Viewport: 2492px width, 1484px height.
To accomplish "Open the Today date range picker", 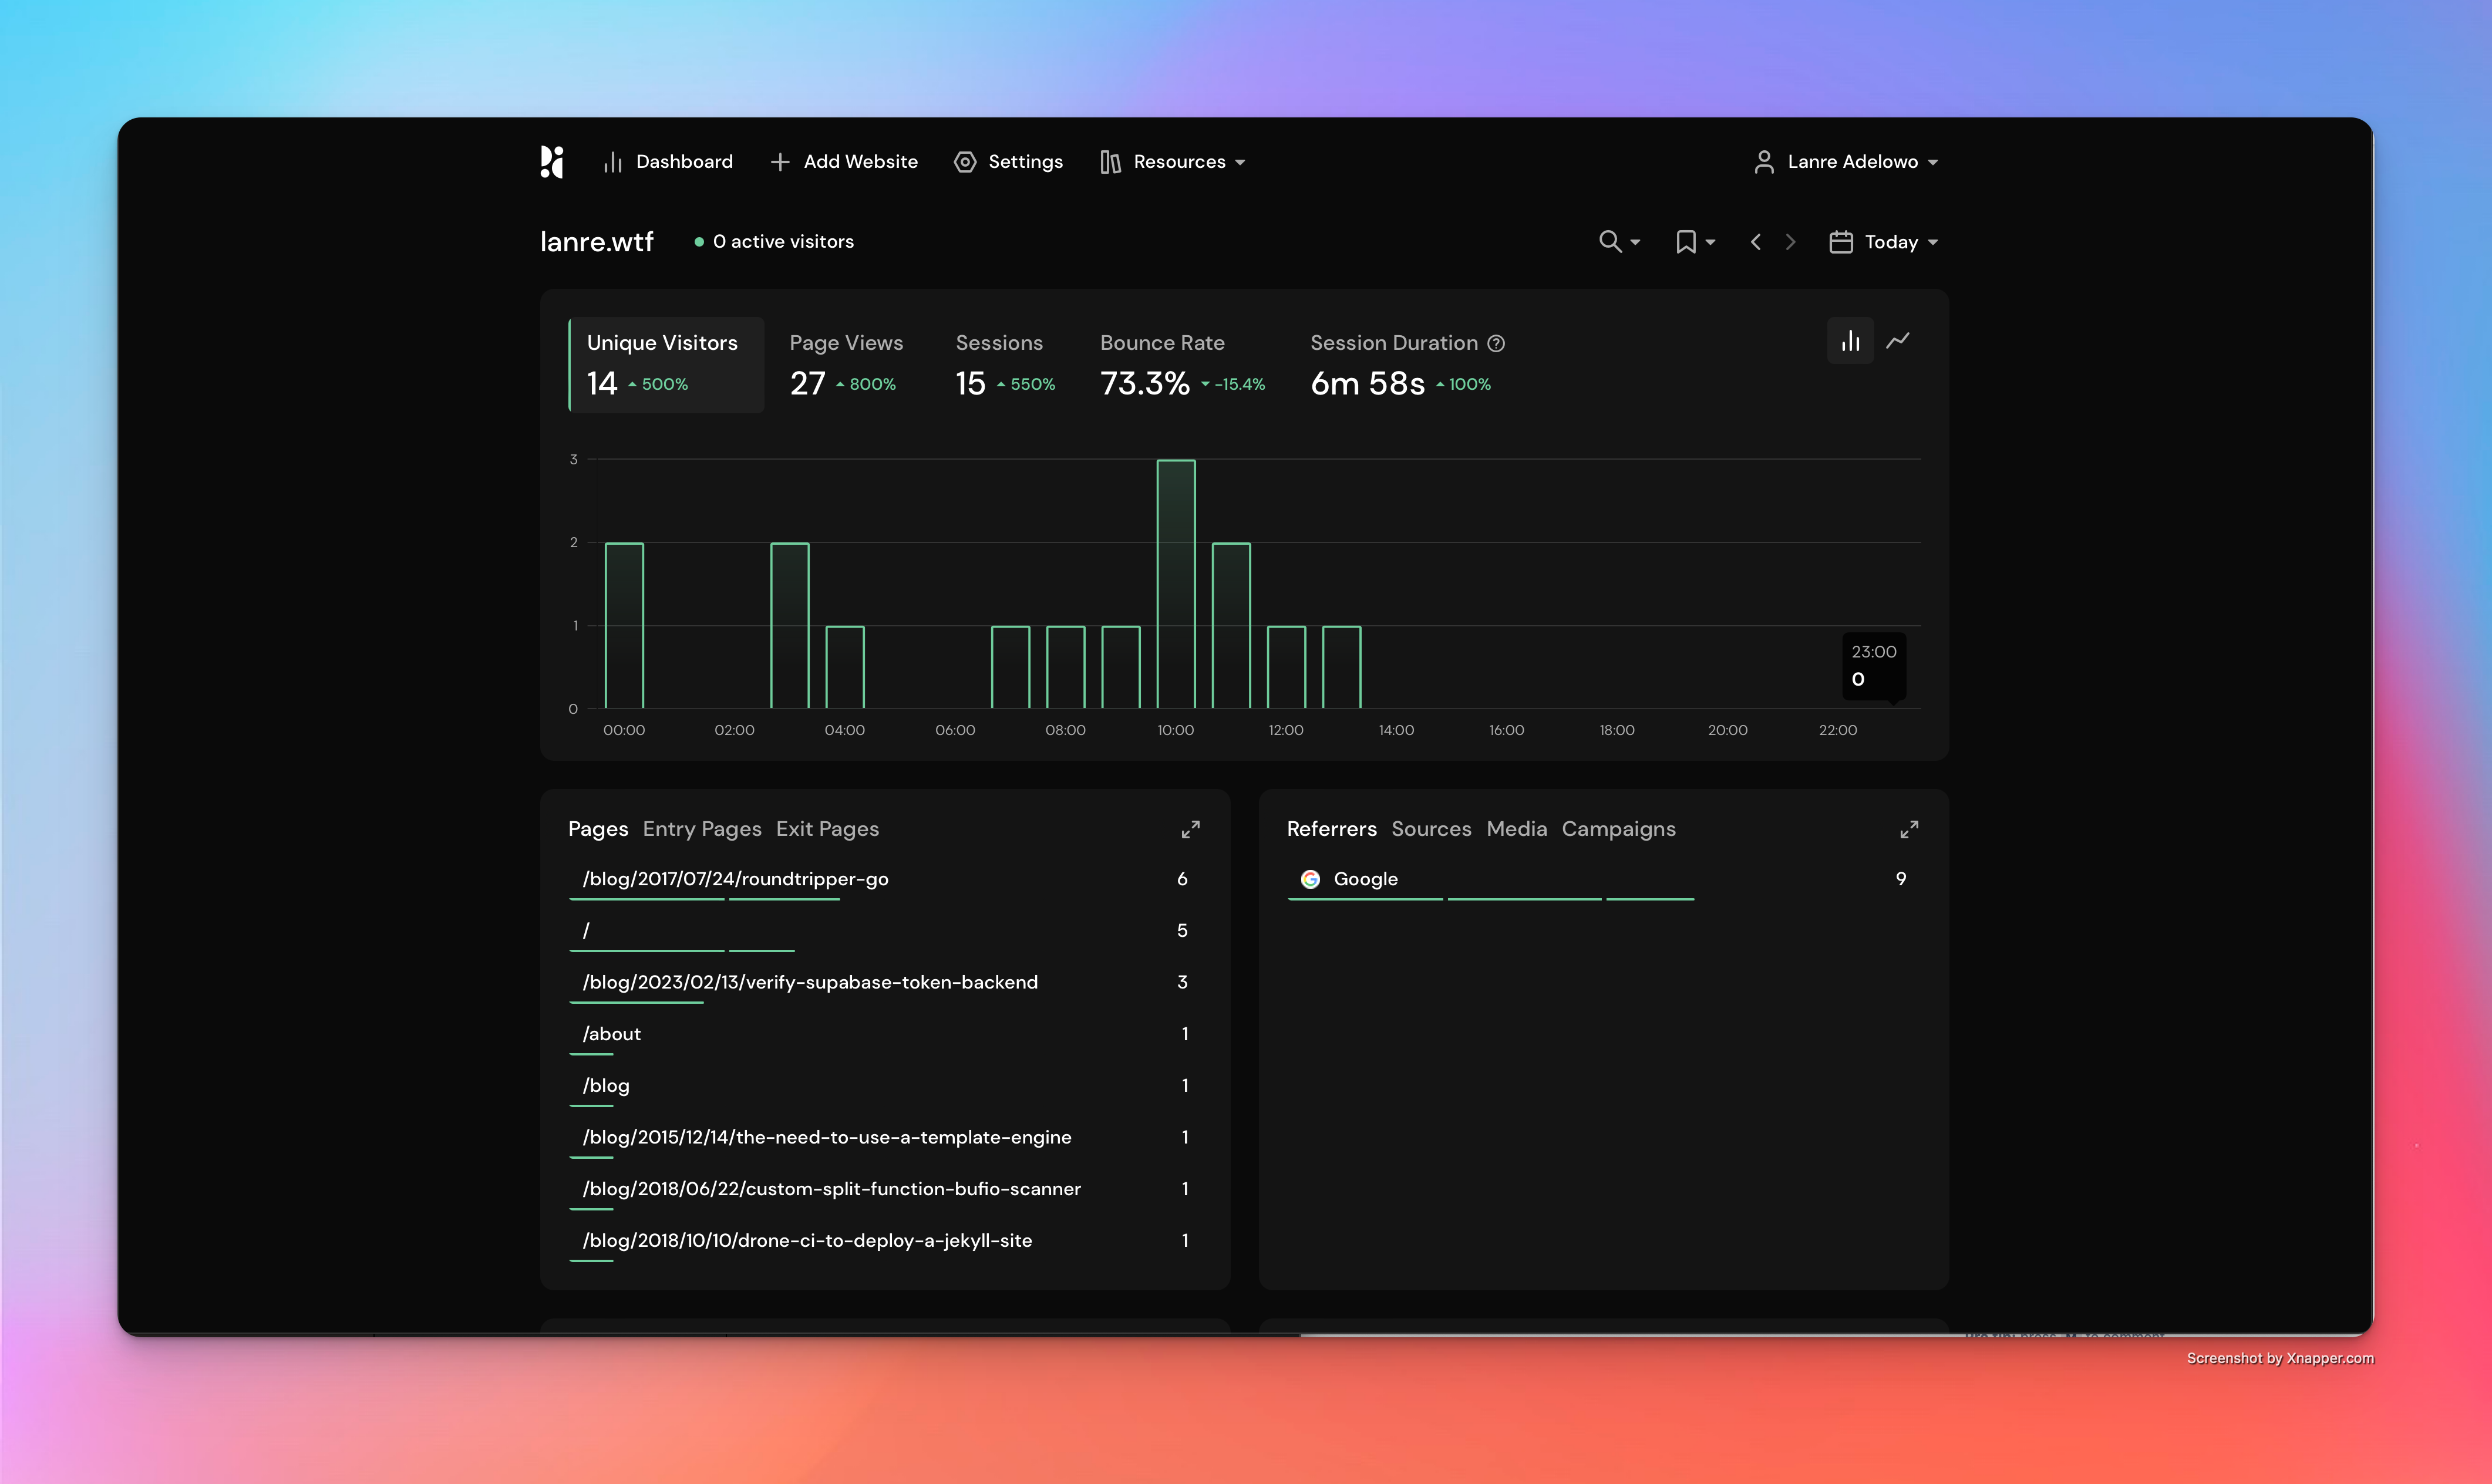I will tap(1884, 242).
